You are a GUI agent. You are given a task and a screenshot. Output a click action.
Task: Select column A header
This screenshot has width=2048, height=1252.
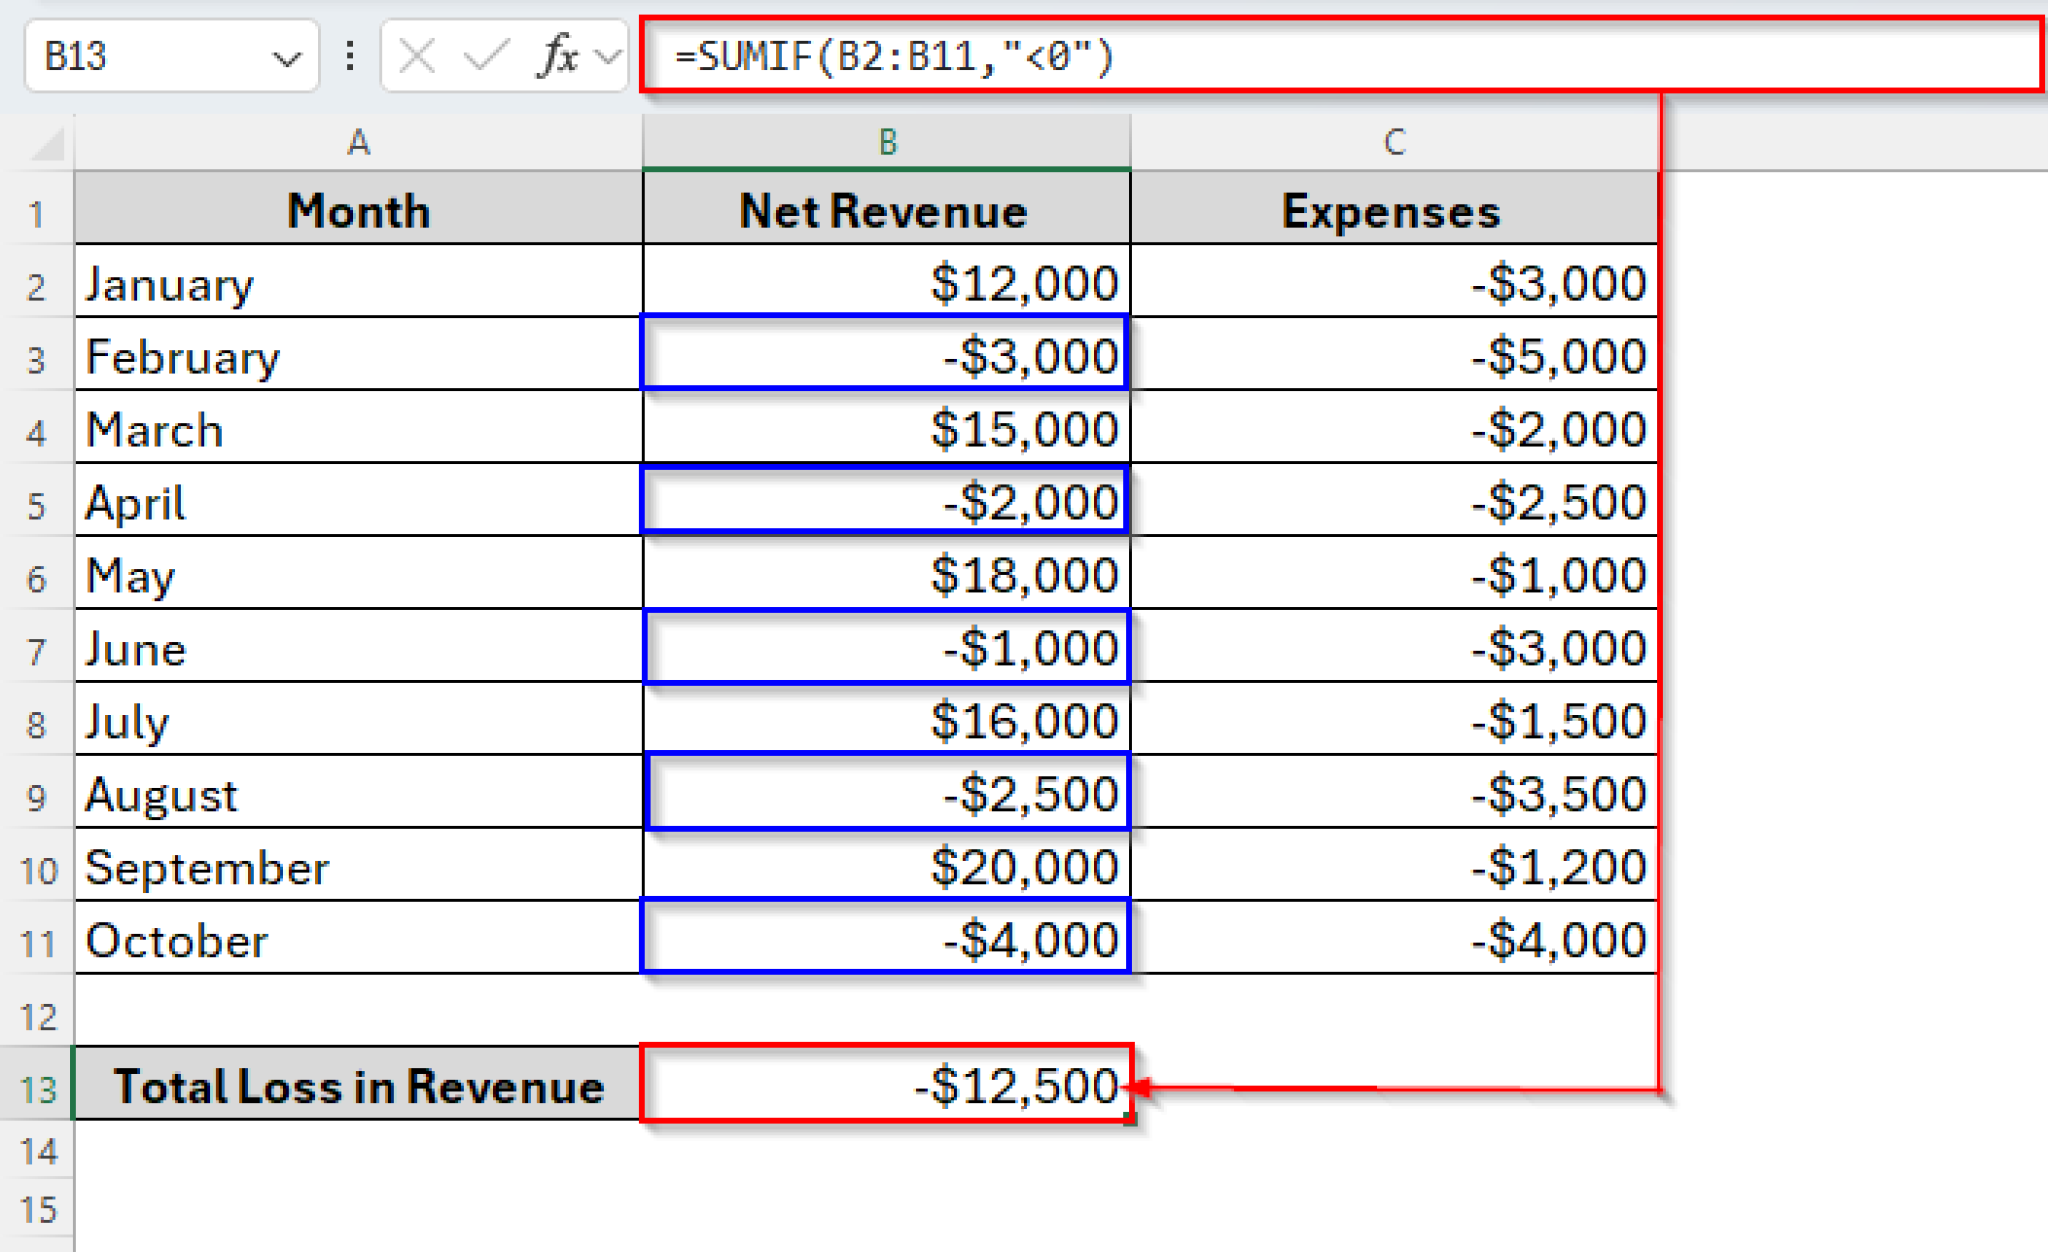[357, 141]
